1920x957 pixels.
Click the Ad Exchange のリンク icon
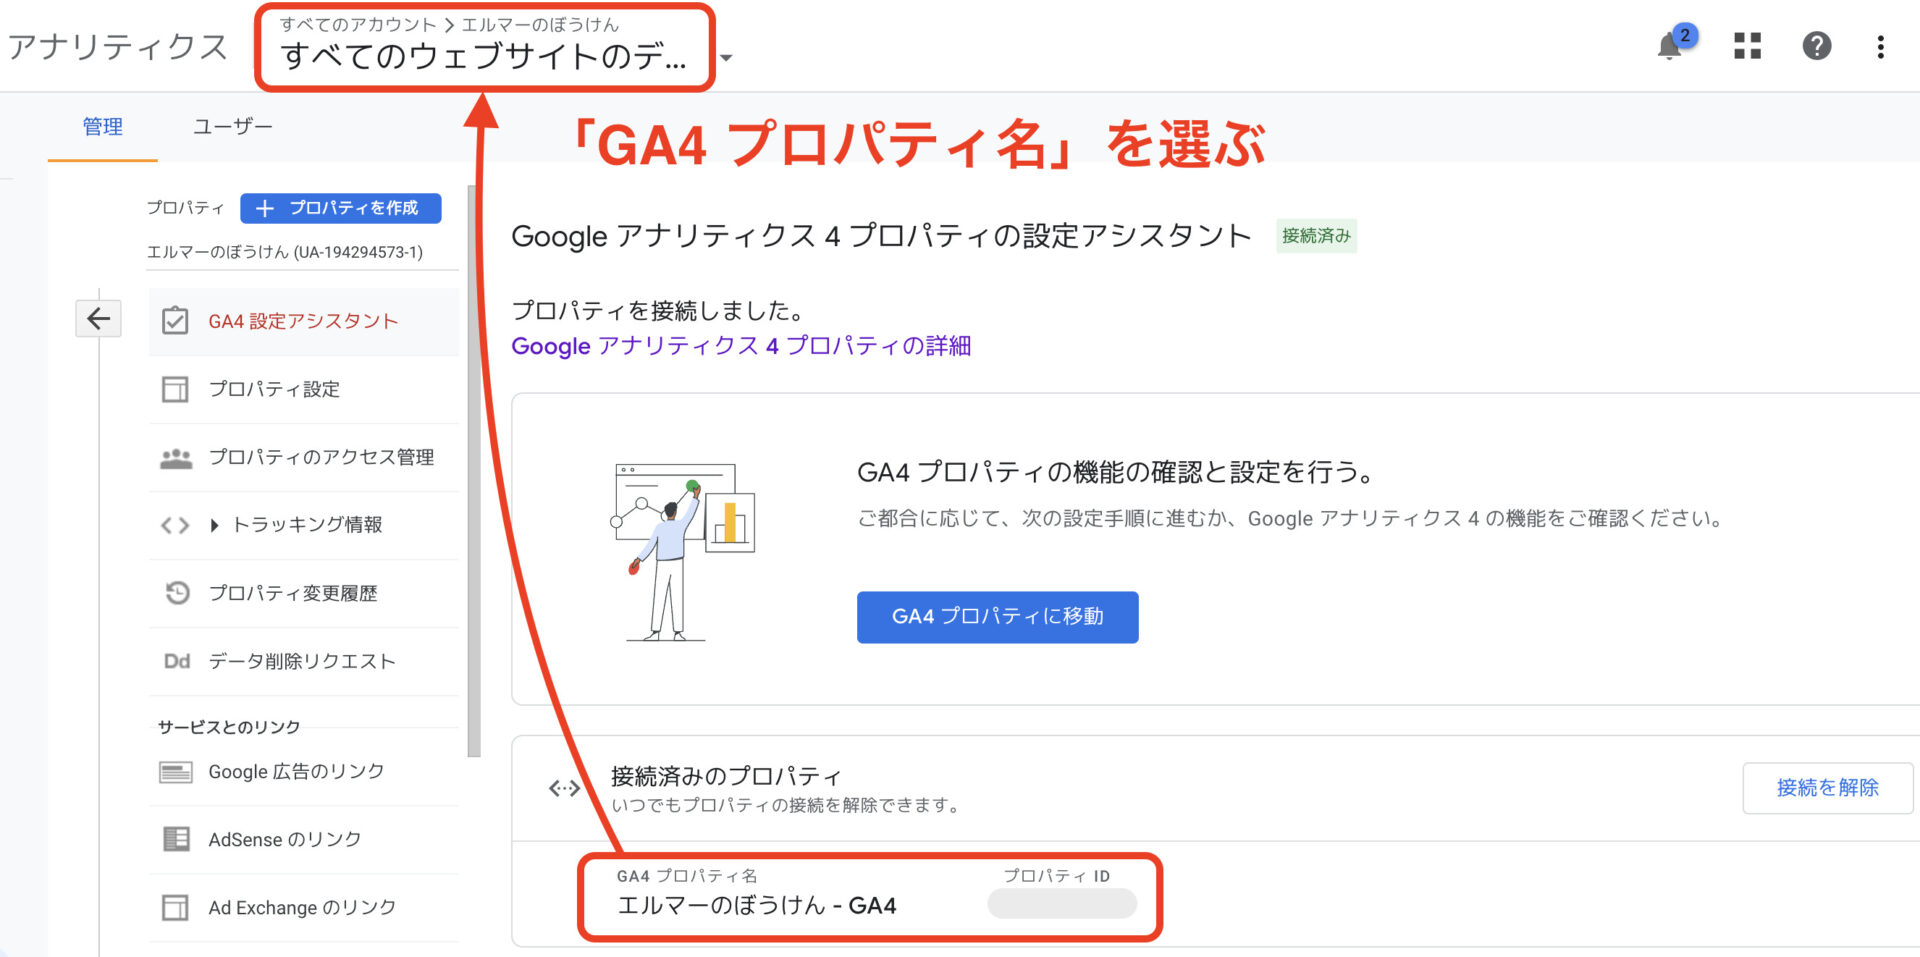pyautogui.click(x=175, y=907)
